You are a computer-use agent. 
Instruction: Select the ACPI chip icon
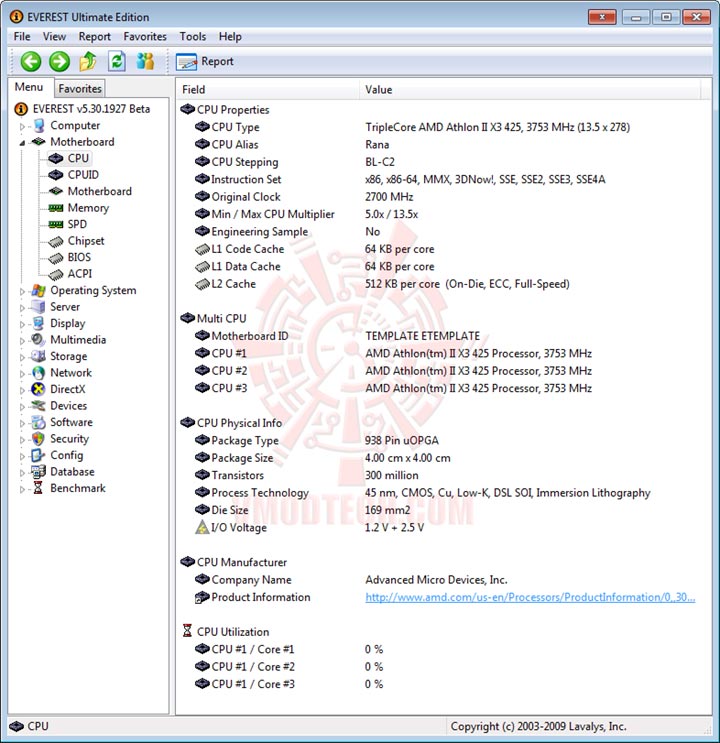56,274
